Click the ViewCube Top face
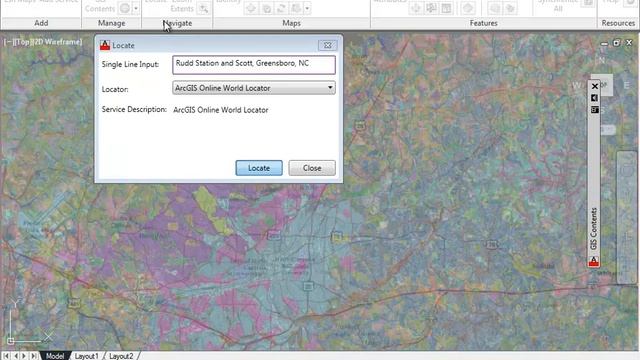 coord(603,84)
